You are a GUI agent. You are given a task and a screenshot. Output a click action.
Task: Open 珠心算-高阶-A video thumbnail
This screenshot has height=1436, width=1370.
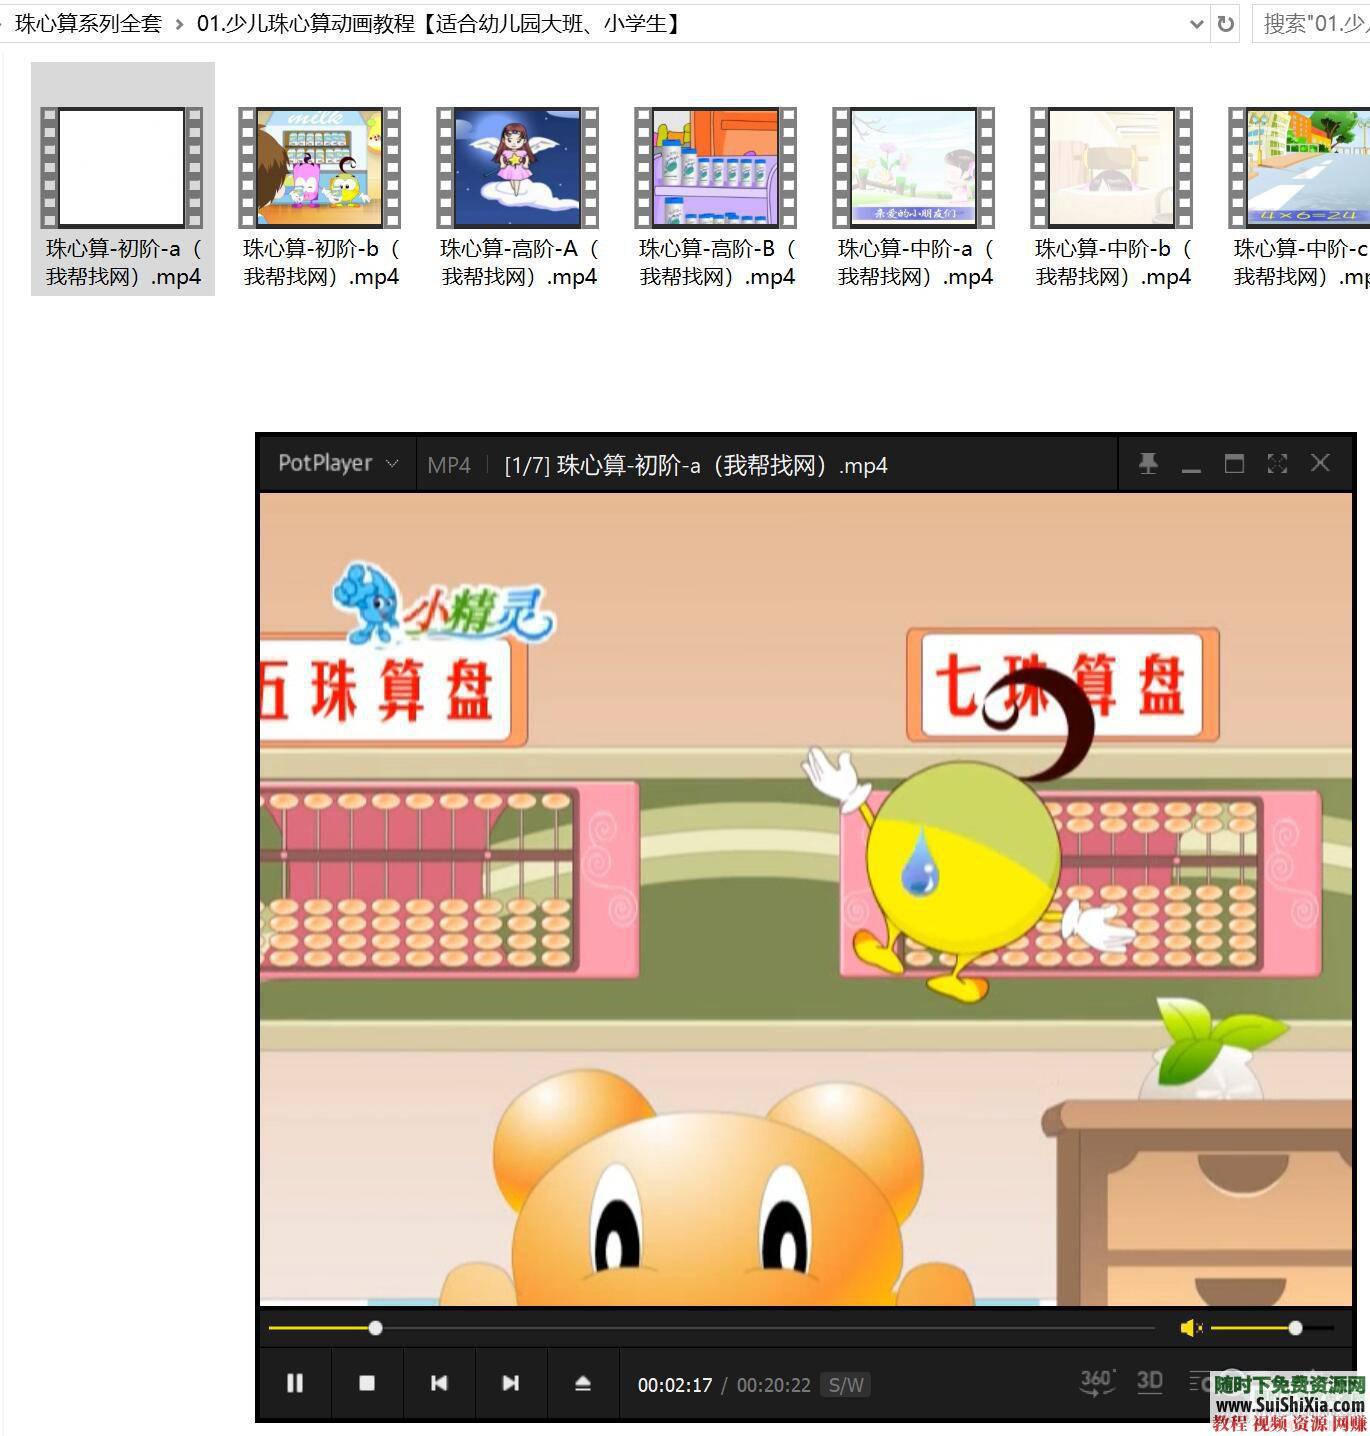[x=518, y=166]
